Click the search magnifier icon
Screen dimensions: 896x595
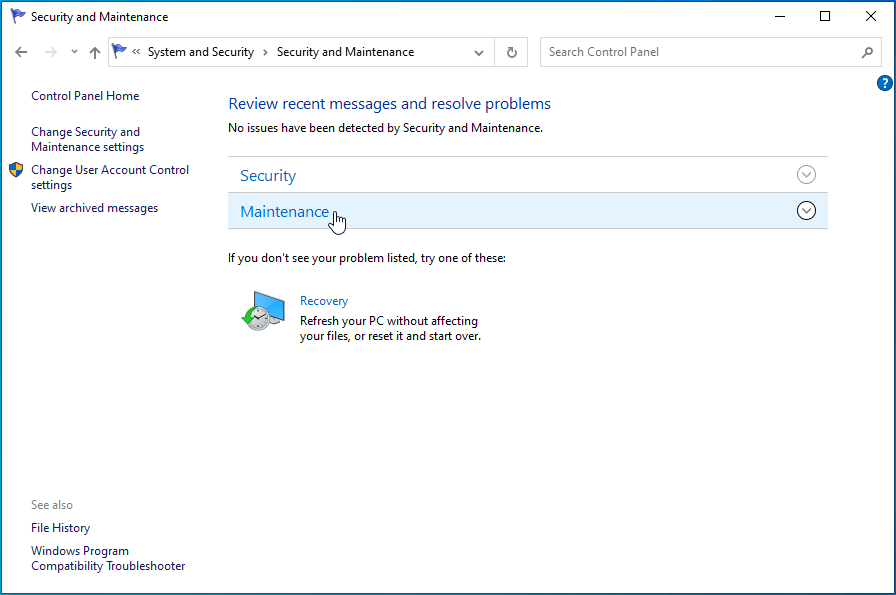[x=867, y=52]
